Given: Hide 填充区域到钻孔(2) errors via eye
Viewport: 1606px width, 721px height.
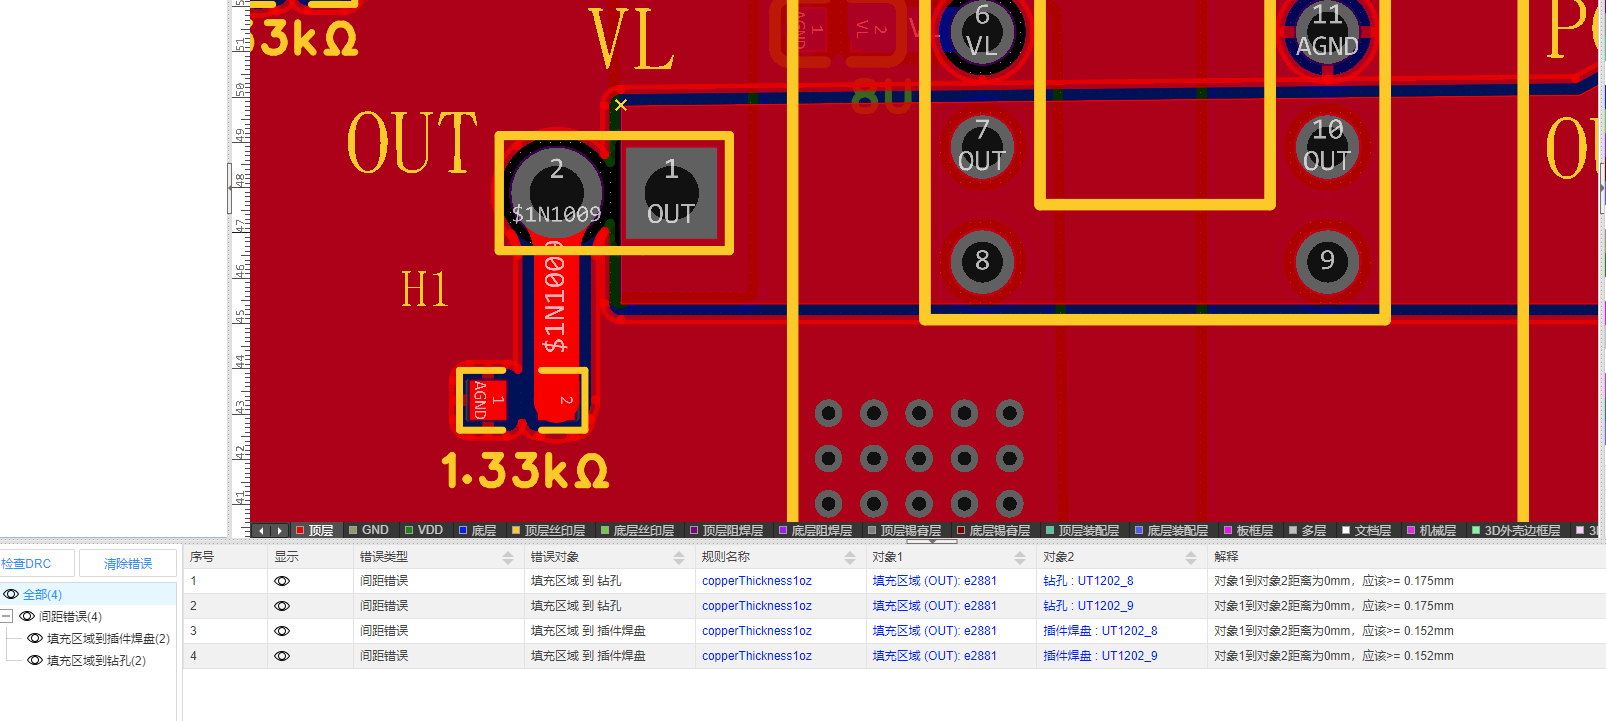Looking at the screenshot, I should (35, 661).
